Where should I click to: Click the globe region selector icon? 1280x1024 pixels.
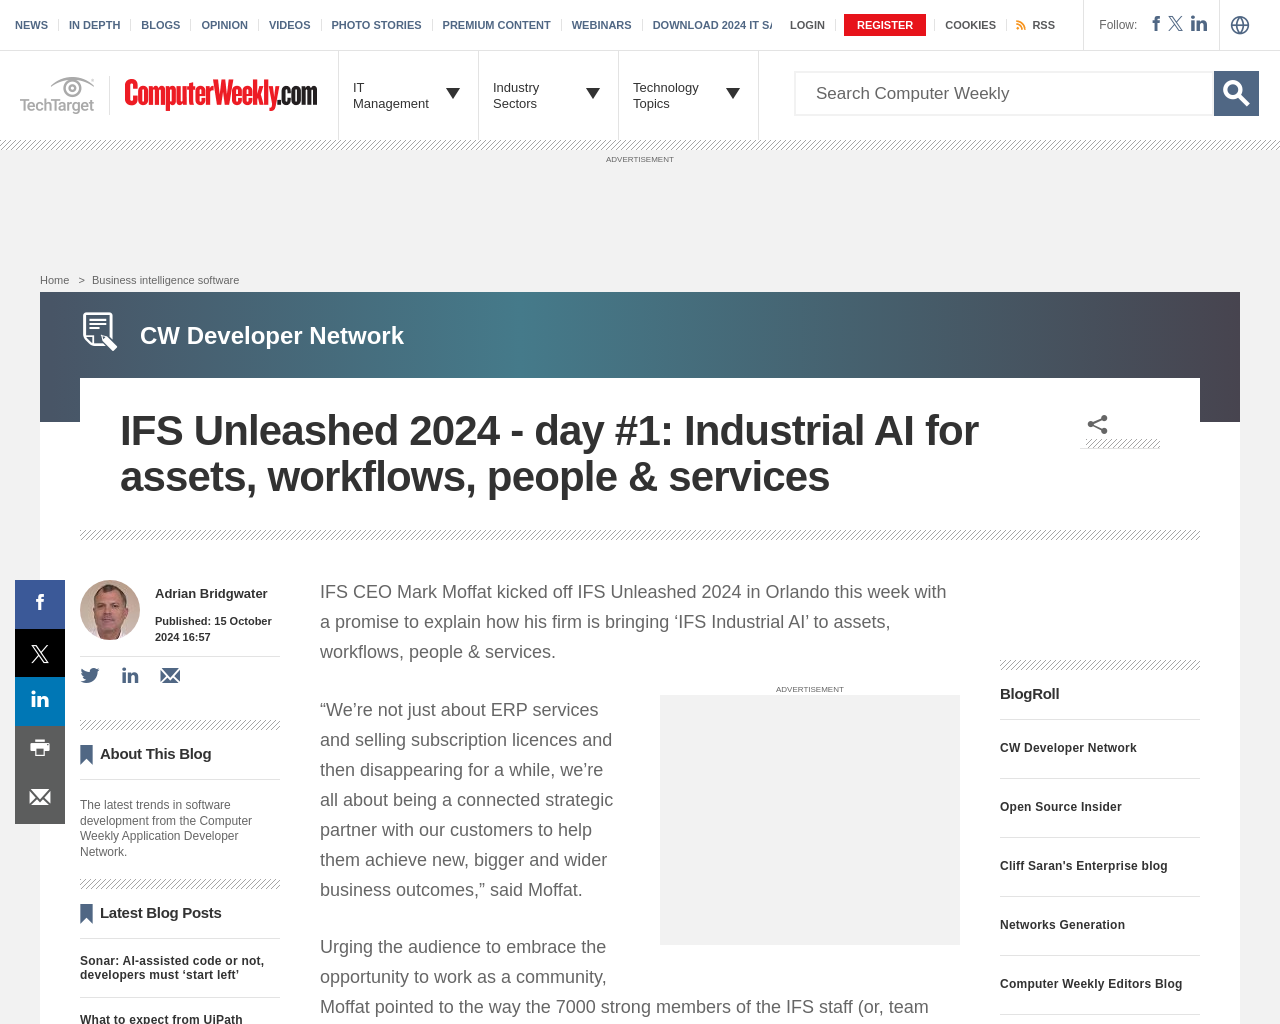coord(1240,25)
